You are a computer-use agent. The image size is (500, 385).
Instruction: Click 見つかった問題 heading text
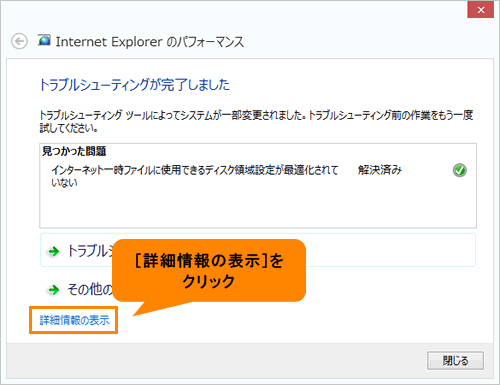click(x=74, y=151)
